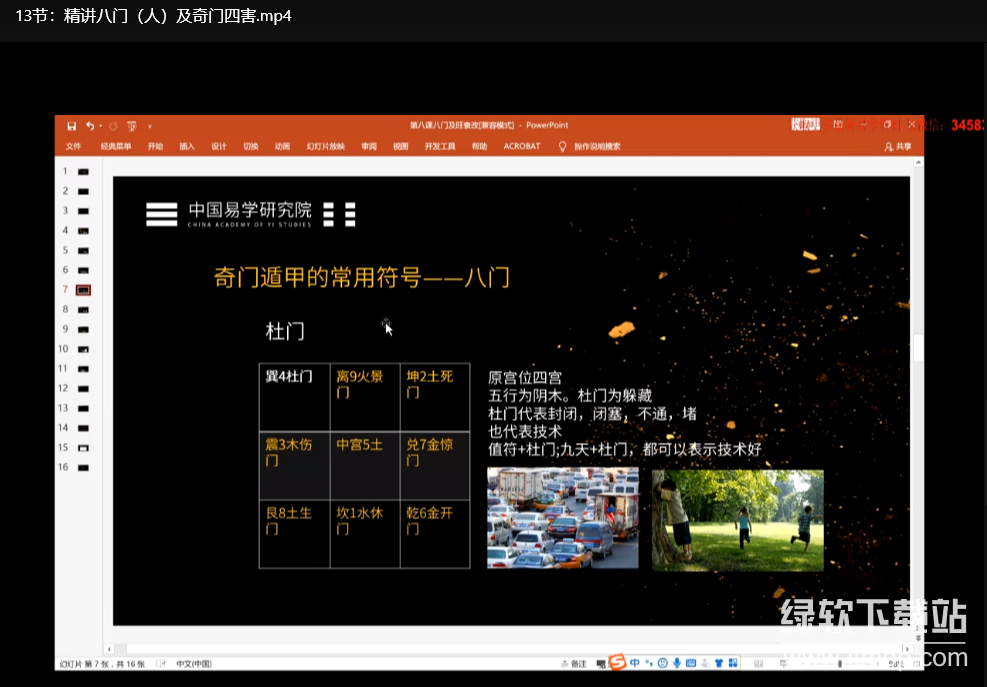Click the lightbulb Tell Me search icon
The height and width of the screenshot is (687, 987).
tap(562, 146)
